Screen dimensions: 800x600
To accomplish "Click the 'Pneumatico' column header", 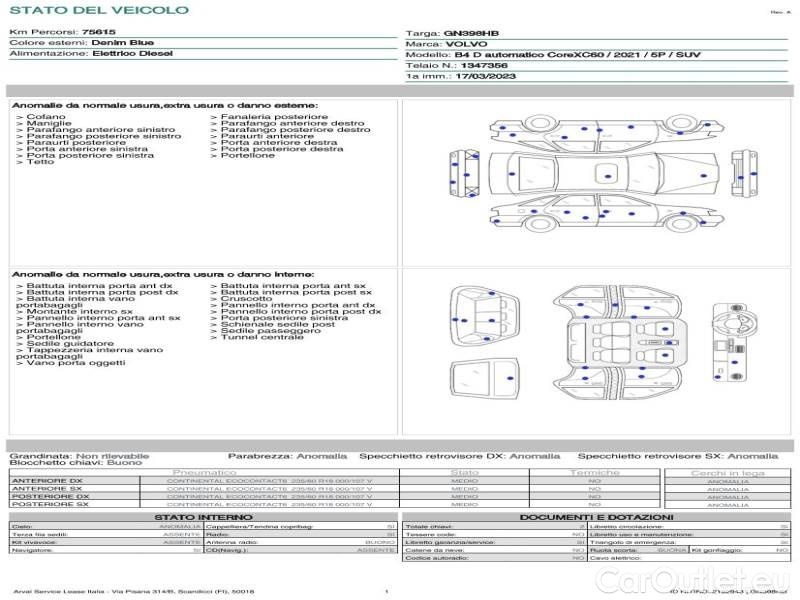I will click(205, 472).
